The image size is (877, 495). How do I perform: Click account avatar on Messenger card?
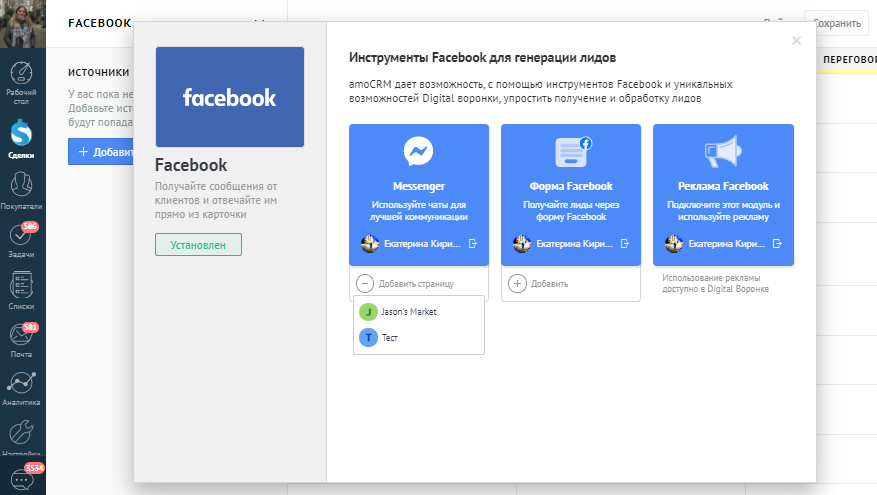pyautogui.click(x=370, y=244)
